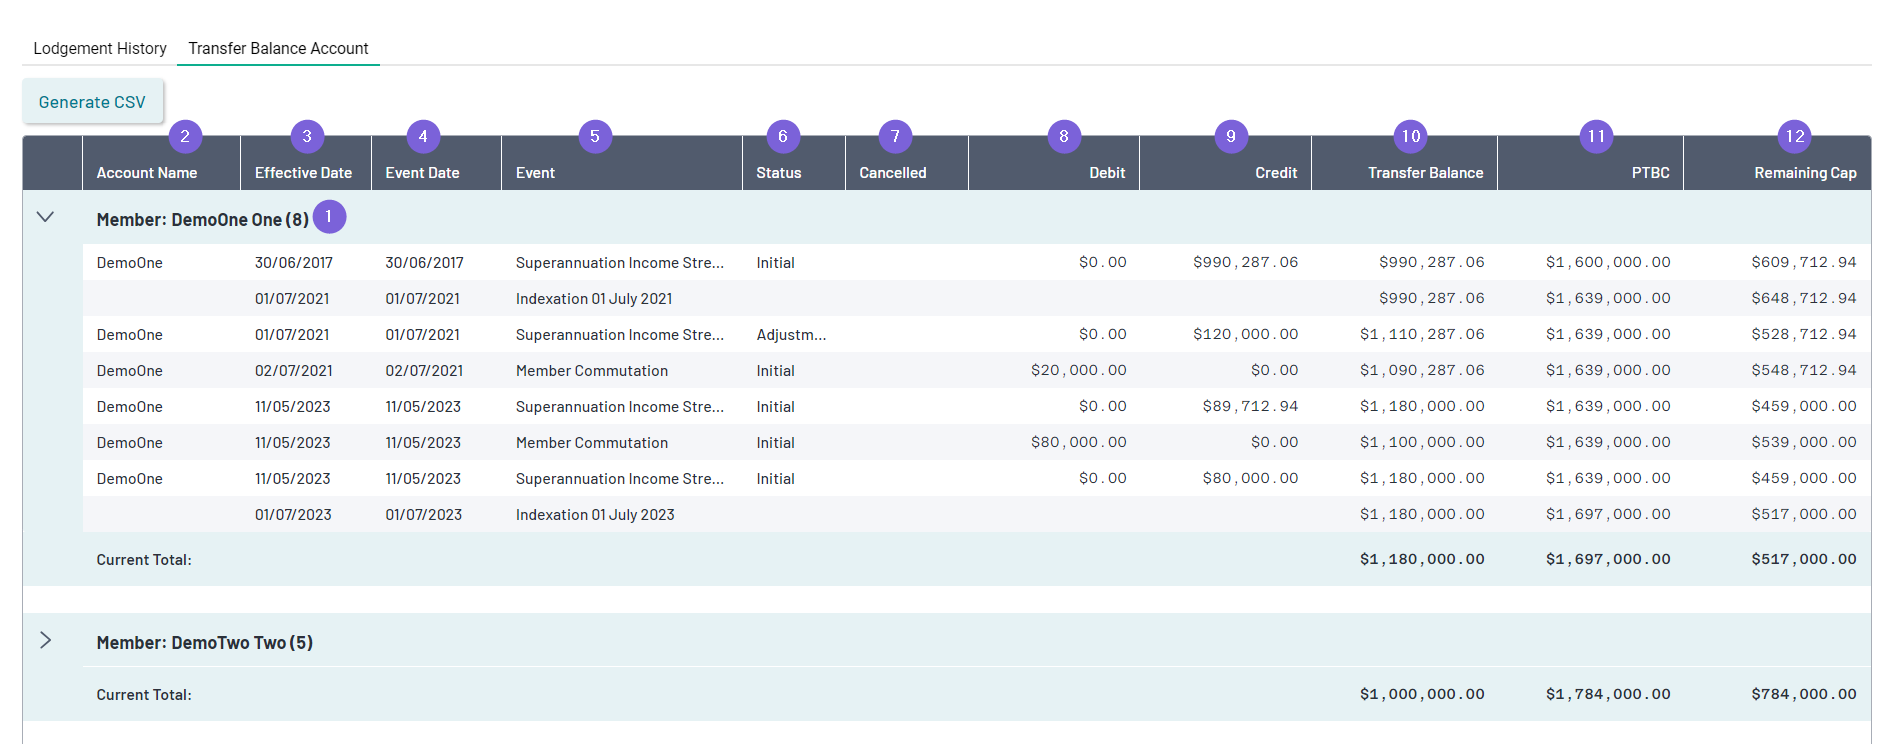Sort by Account Name column header
Viewport: 1892px width, 744px height.
point(147,173)
